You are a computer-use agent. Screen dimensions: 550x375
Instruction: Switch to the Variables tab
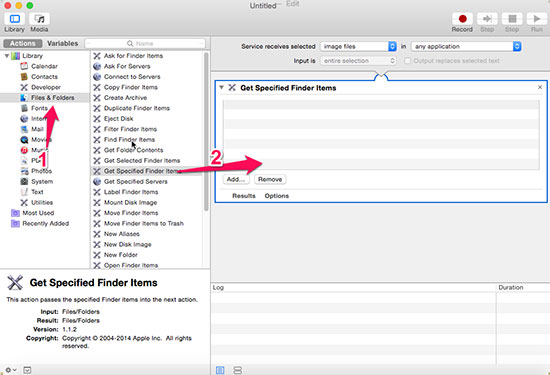(x=62, y=43)
